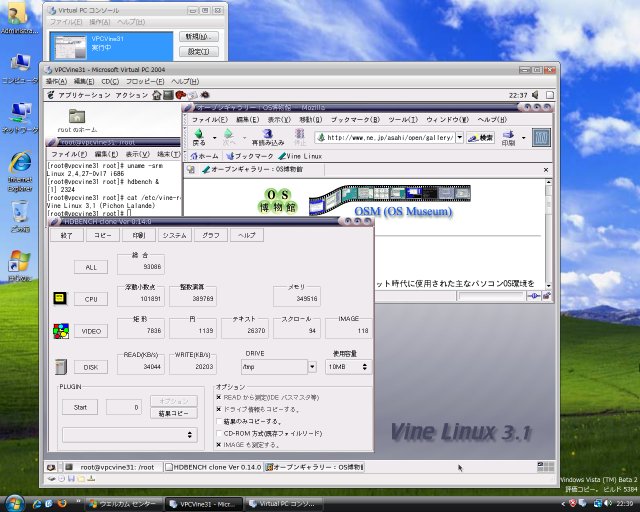Viewport: 640px width, 512px height.
Task: Expand the Mozilla URL history dropdown
Action: point(460,138)
